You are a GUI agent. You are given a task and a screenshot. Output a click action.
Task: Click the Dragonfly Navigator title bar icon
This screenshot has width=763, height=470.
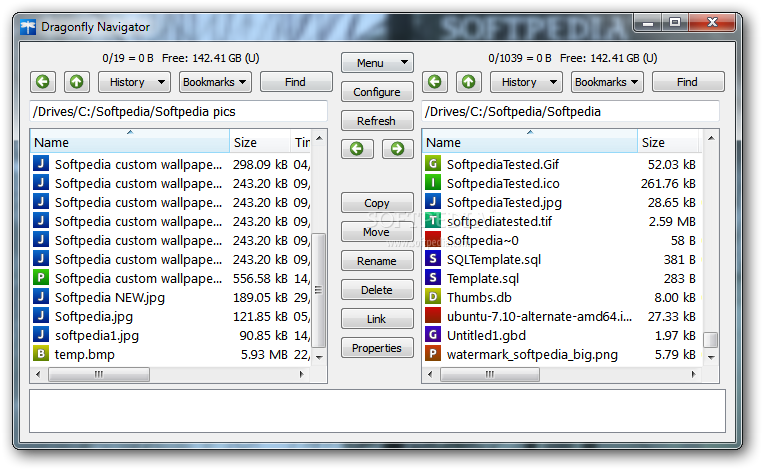tap(28, 27)
